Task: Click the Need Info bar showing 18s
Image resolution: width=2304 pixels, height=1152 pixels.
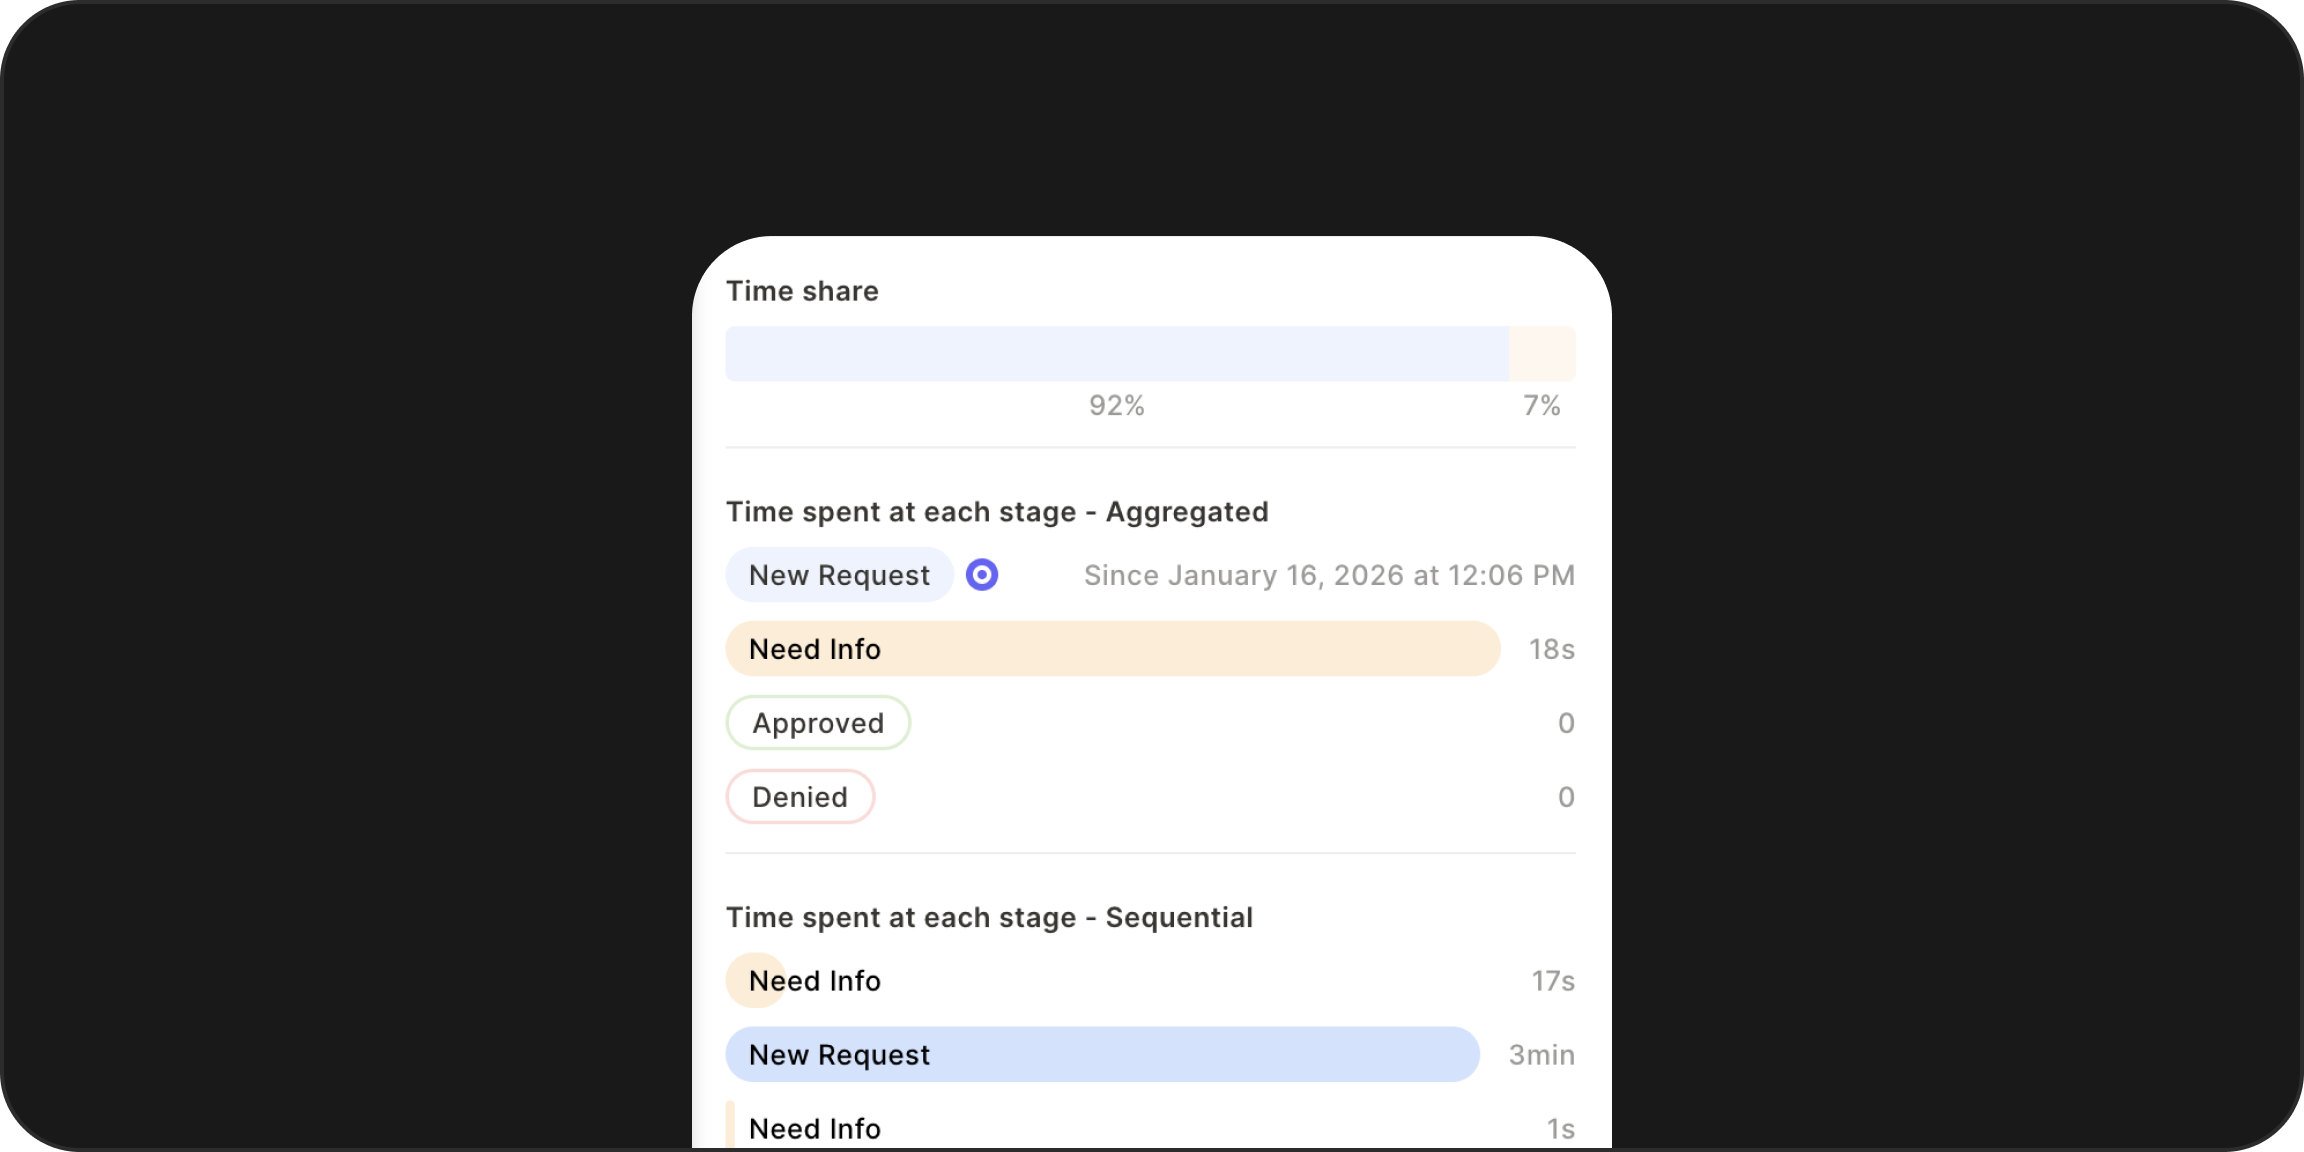Action: pyautogui.click(x=1112, y=649)
